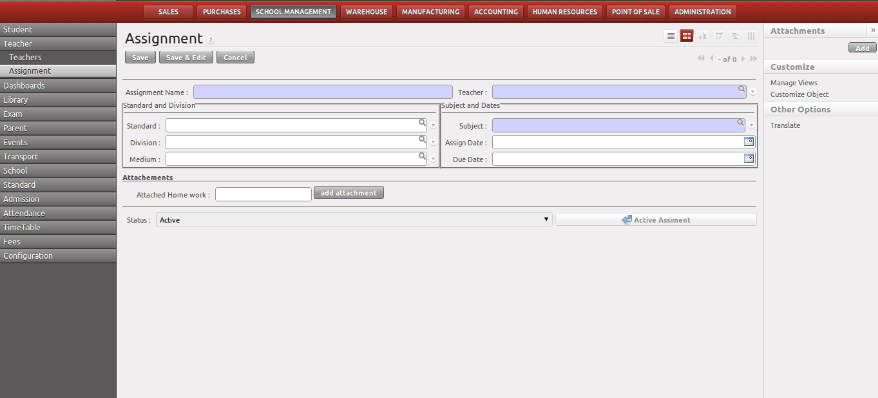Expand Library section in sidebar

pyautogui.click(x=58, y=100)
